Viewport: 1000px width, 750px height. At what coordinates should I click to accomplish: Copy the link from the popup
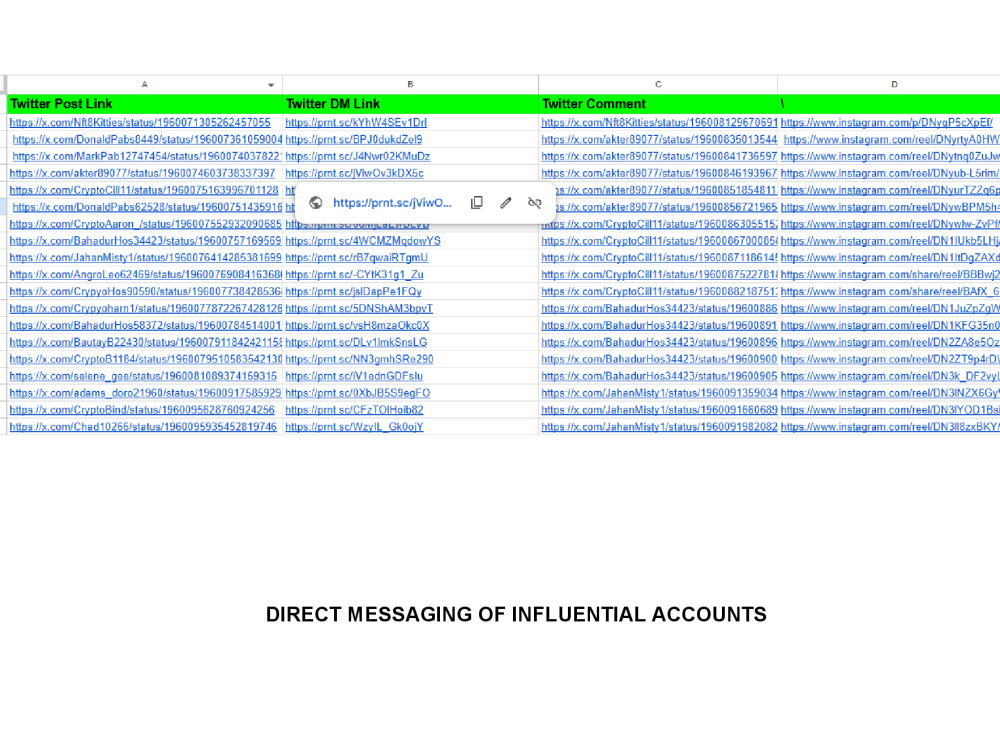[x=476, y=203]
